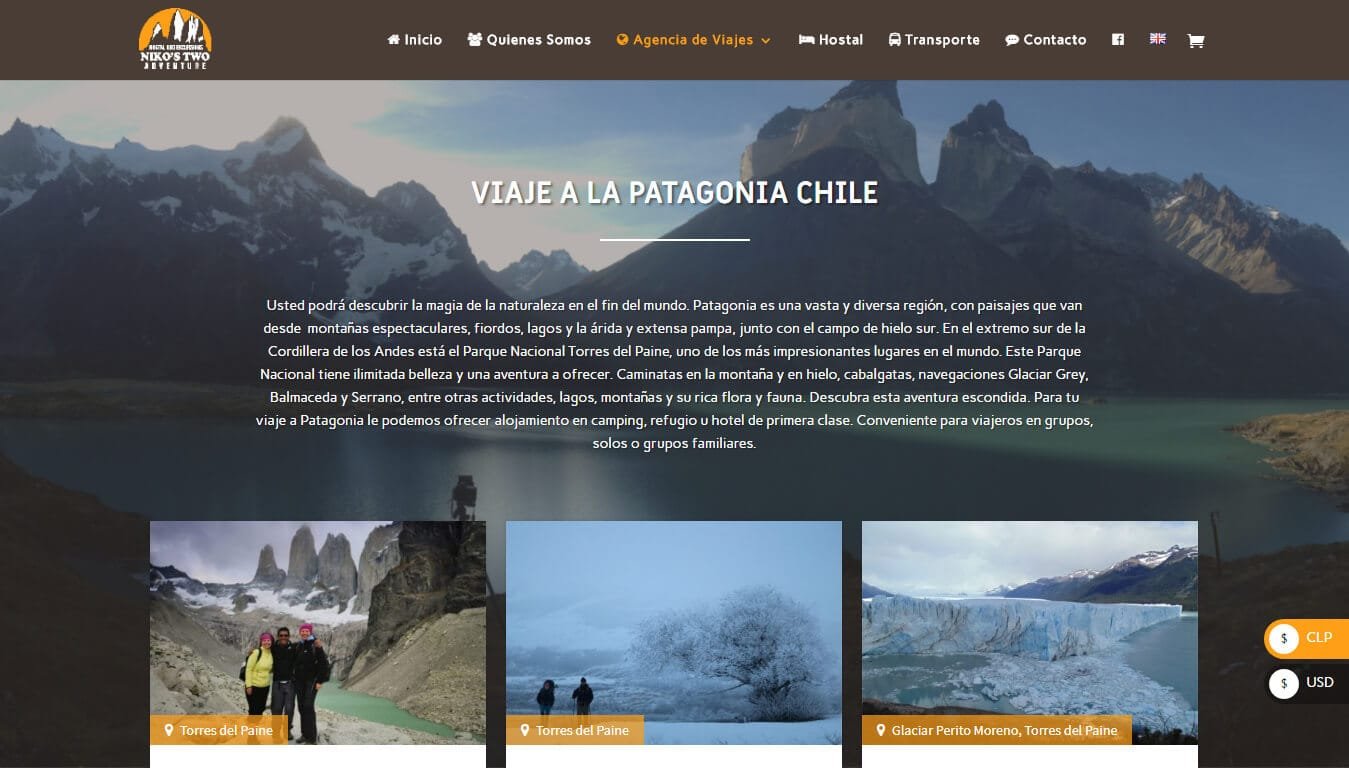The image size is (1349, 768).
Task: Select the CLP currency dollar icon
Action: coord(1284,638)
